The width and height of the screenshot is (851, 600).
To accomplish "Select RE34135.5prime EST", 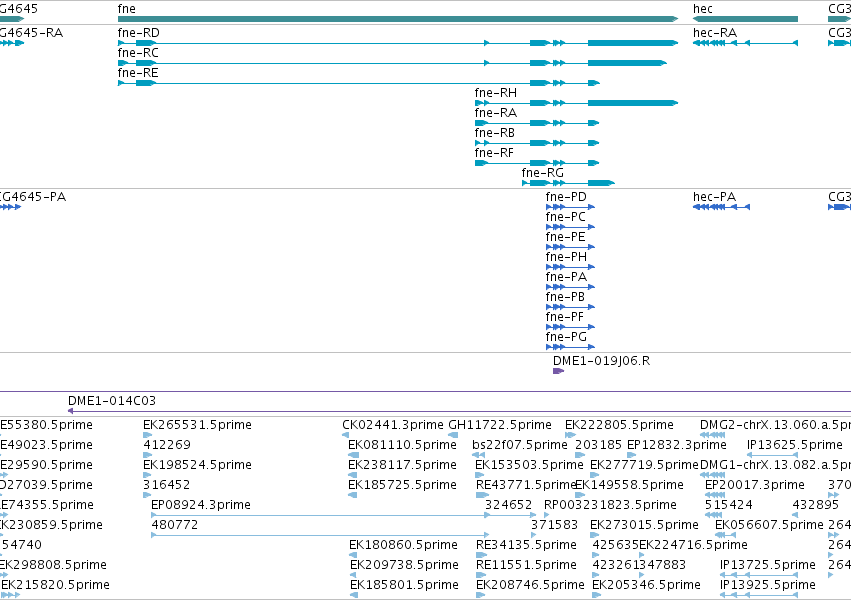I will pos(481,555).
